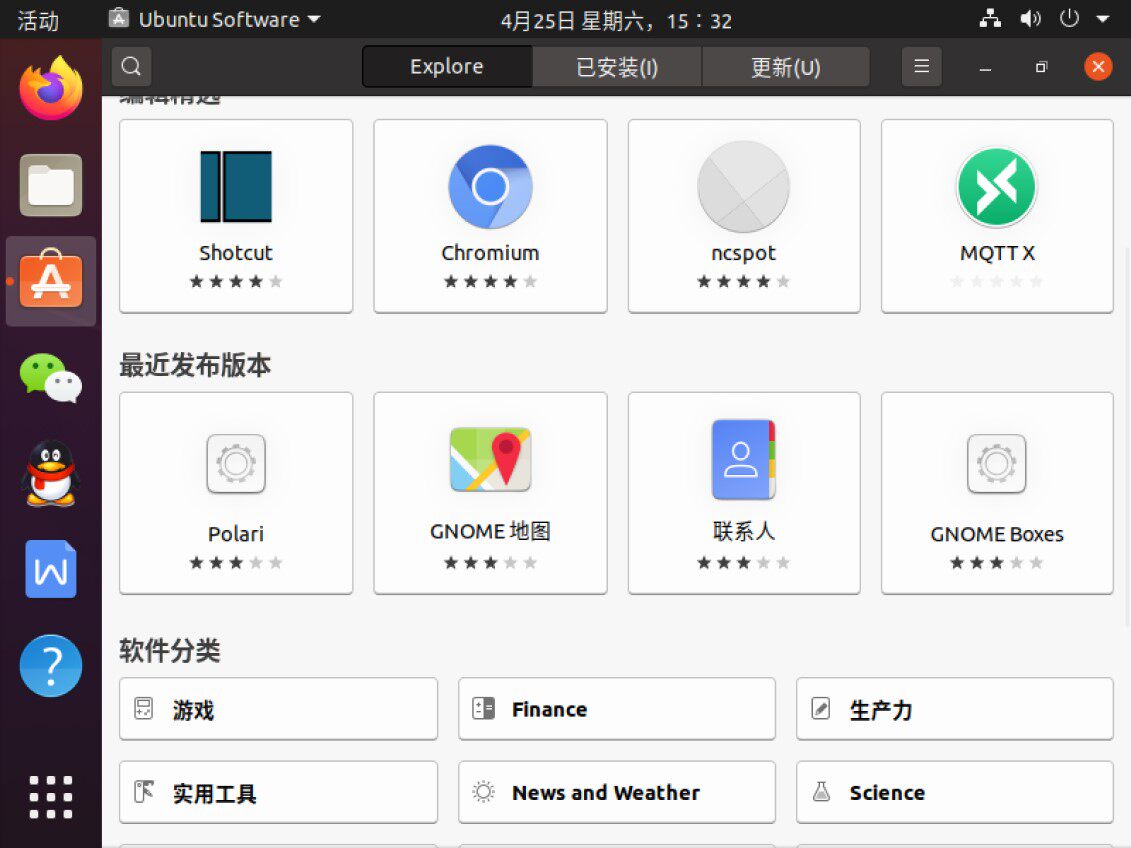Viewport: 1131px width, 848px height.
Task: Click the Chromium star rating
Action: point(490,282)
